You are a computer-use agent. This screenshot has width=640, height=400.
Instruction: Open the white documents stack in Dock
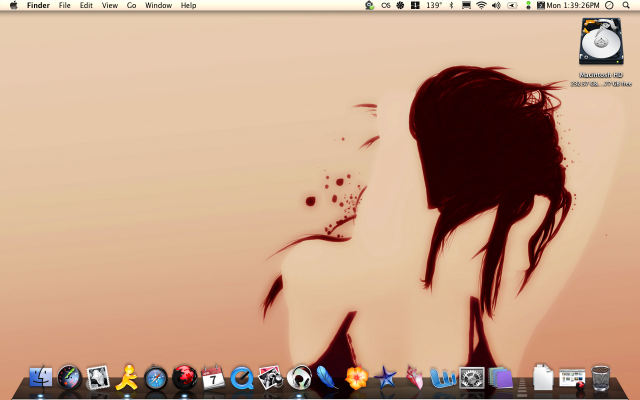tap(543, 377)
